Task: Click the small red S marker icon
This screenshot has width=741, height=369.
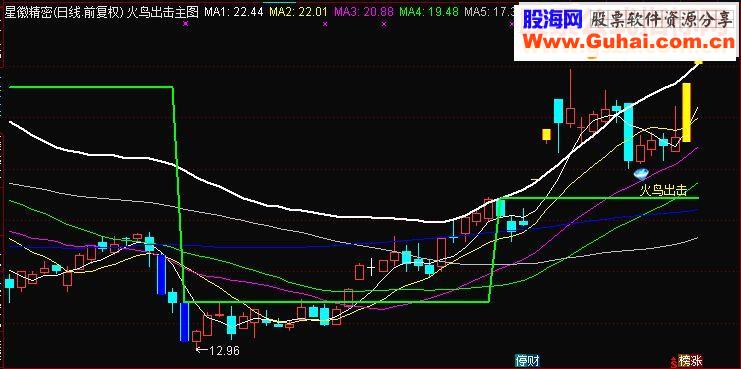Action: 673,362
